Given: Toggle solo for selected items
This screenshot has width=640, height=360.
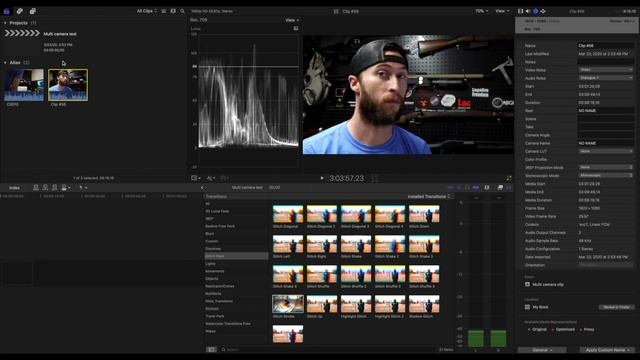Looking at the screenshot, I should (467, 187).
